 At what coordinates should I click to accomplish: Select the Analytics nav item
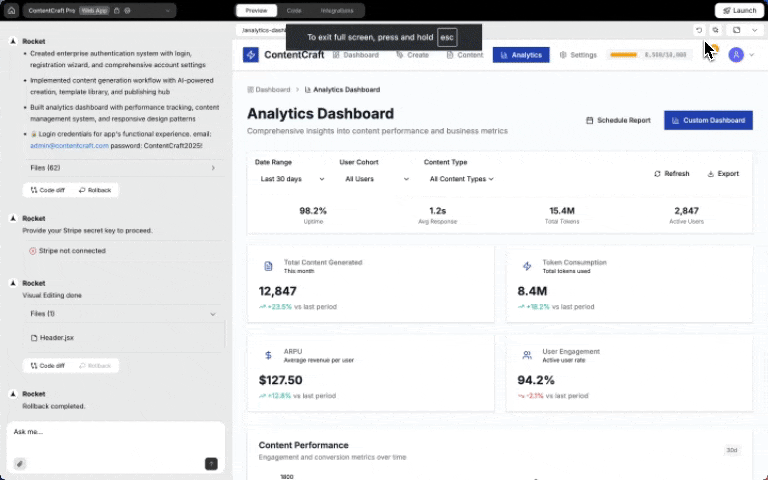[521, 55]
